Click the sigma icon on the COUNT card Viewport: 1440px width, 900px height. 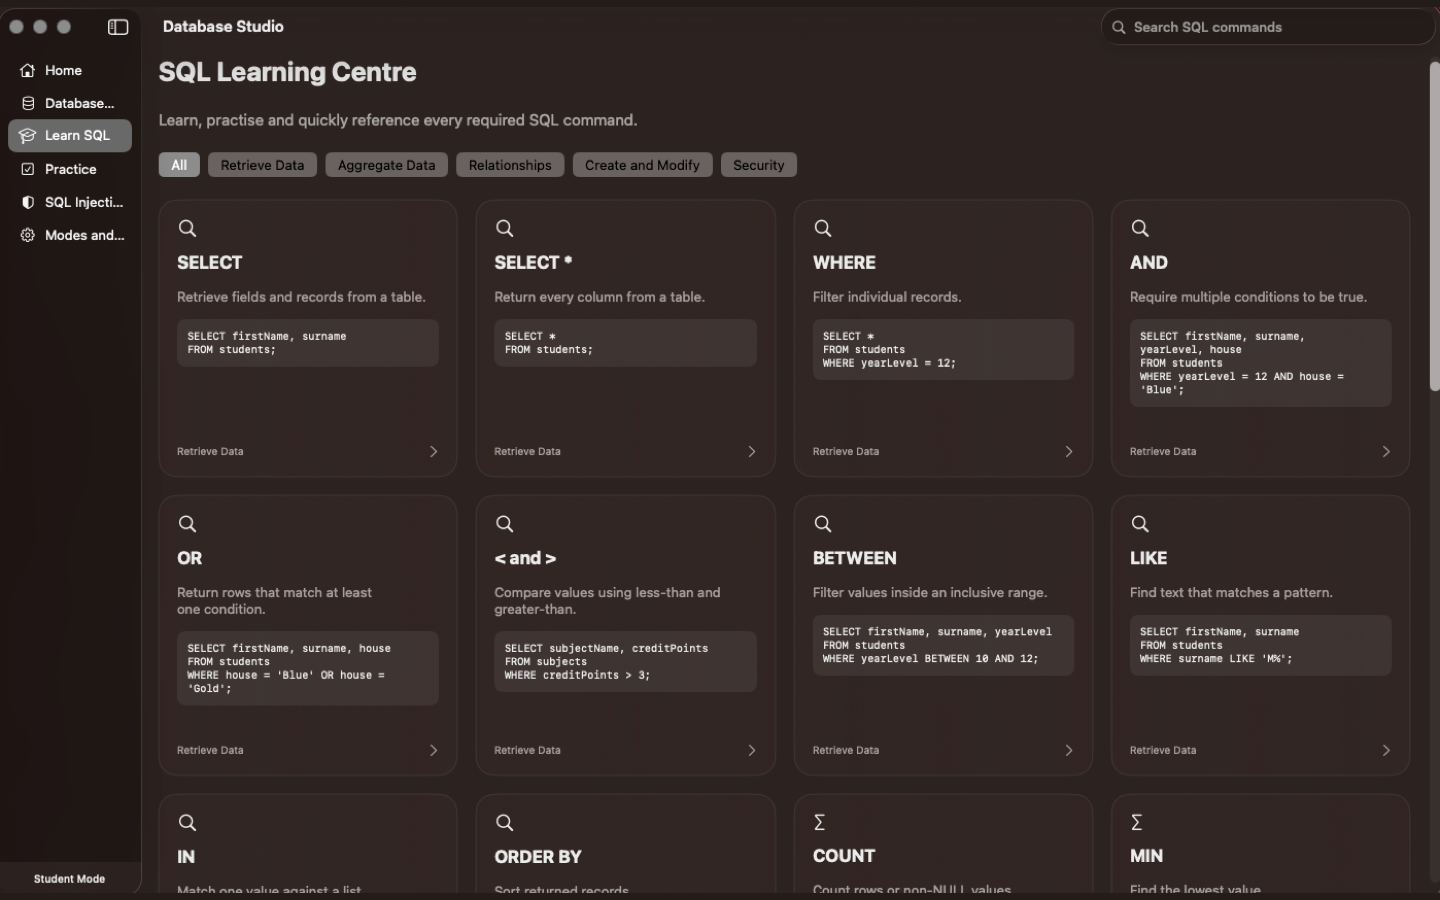click(x=820, y=822)
